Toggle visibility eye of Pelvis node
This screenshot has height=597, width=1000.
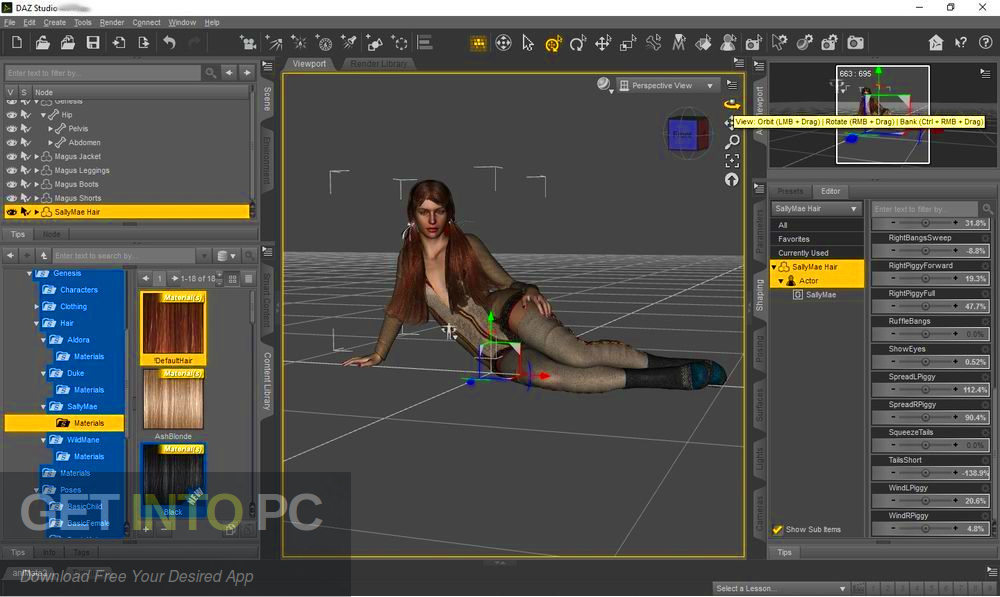(11, 129)
